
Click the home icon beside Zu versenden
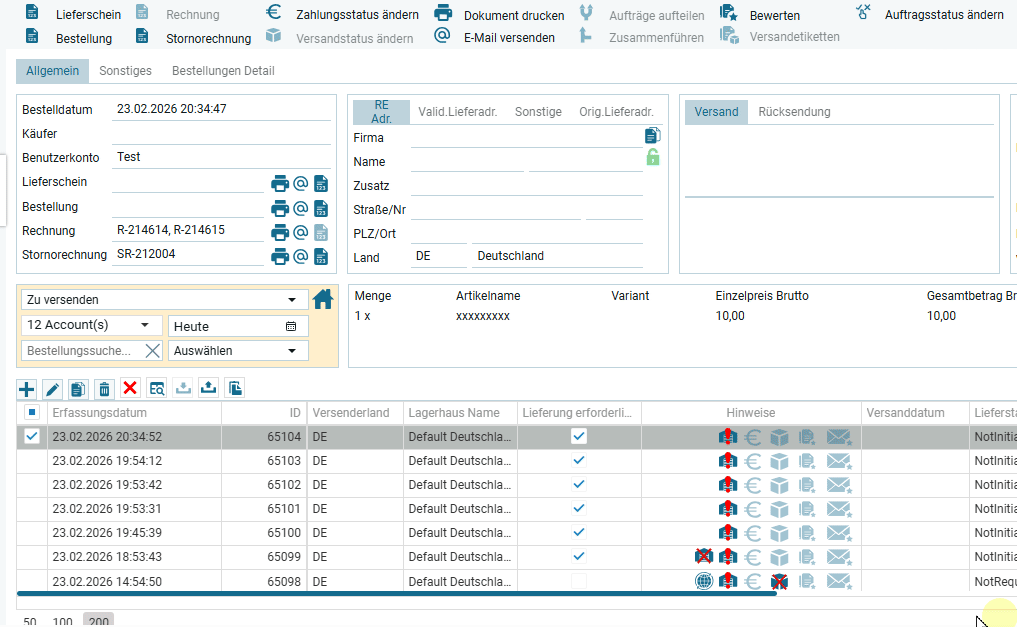tap(323, 299)
